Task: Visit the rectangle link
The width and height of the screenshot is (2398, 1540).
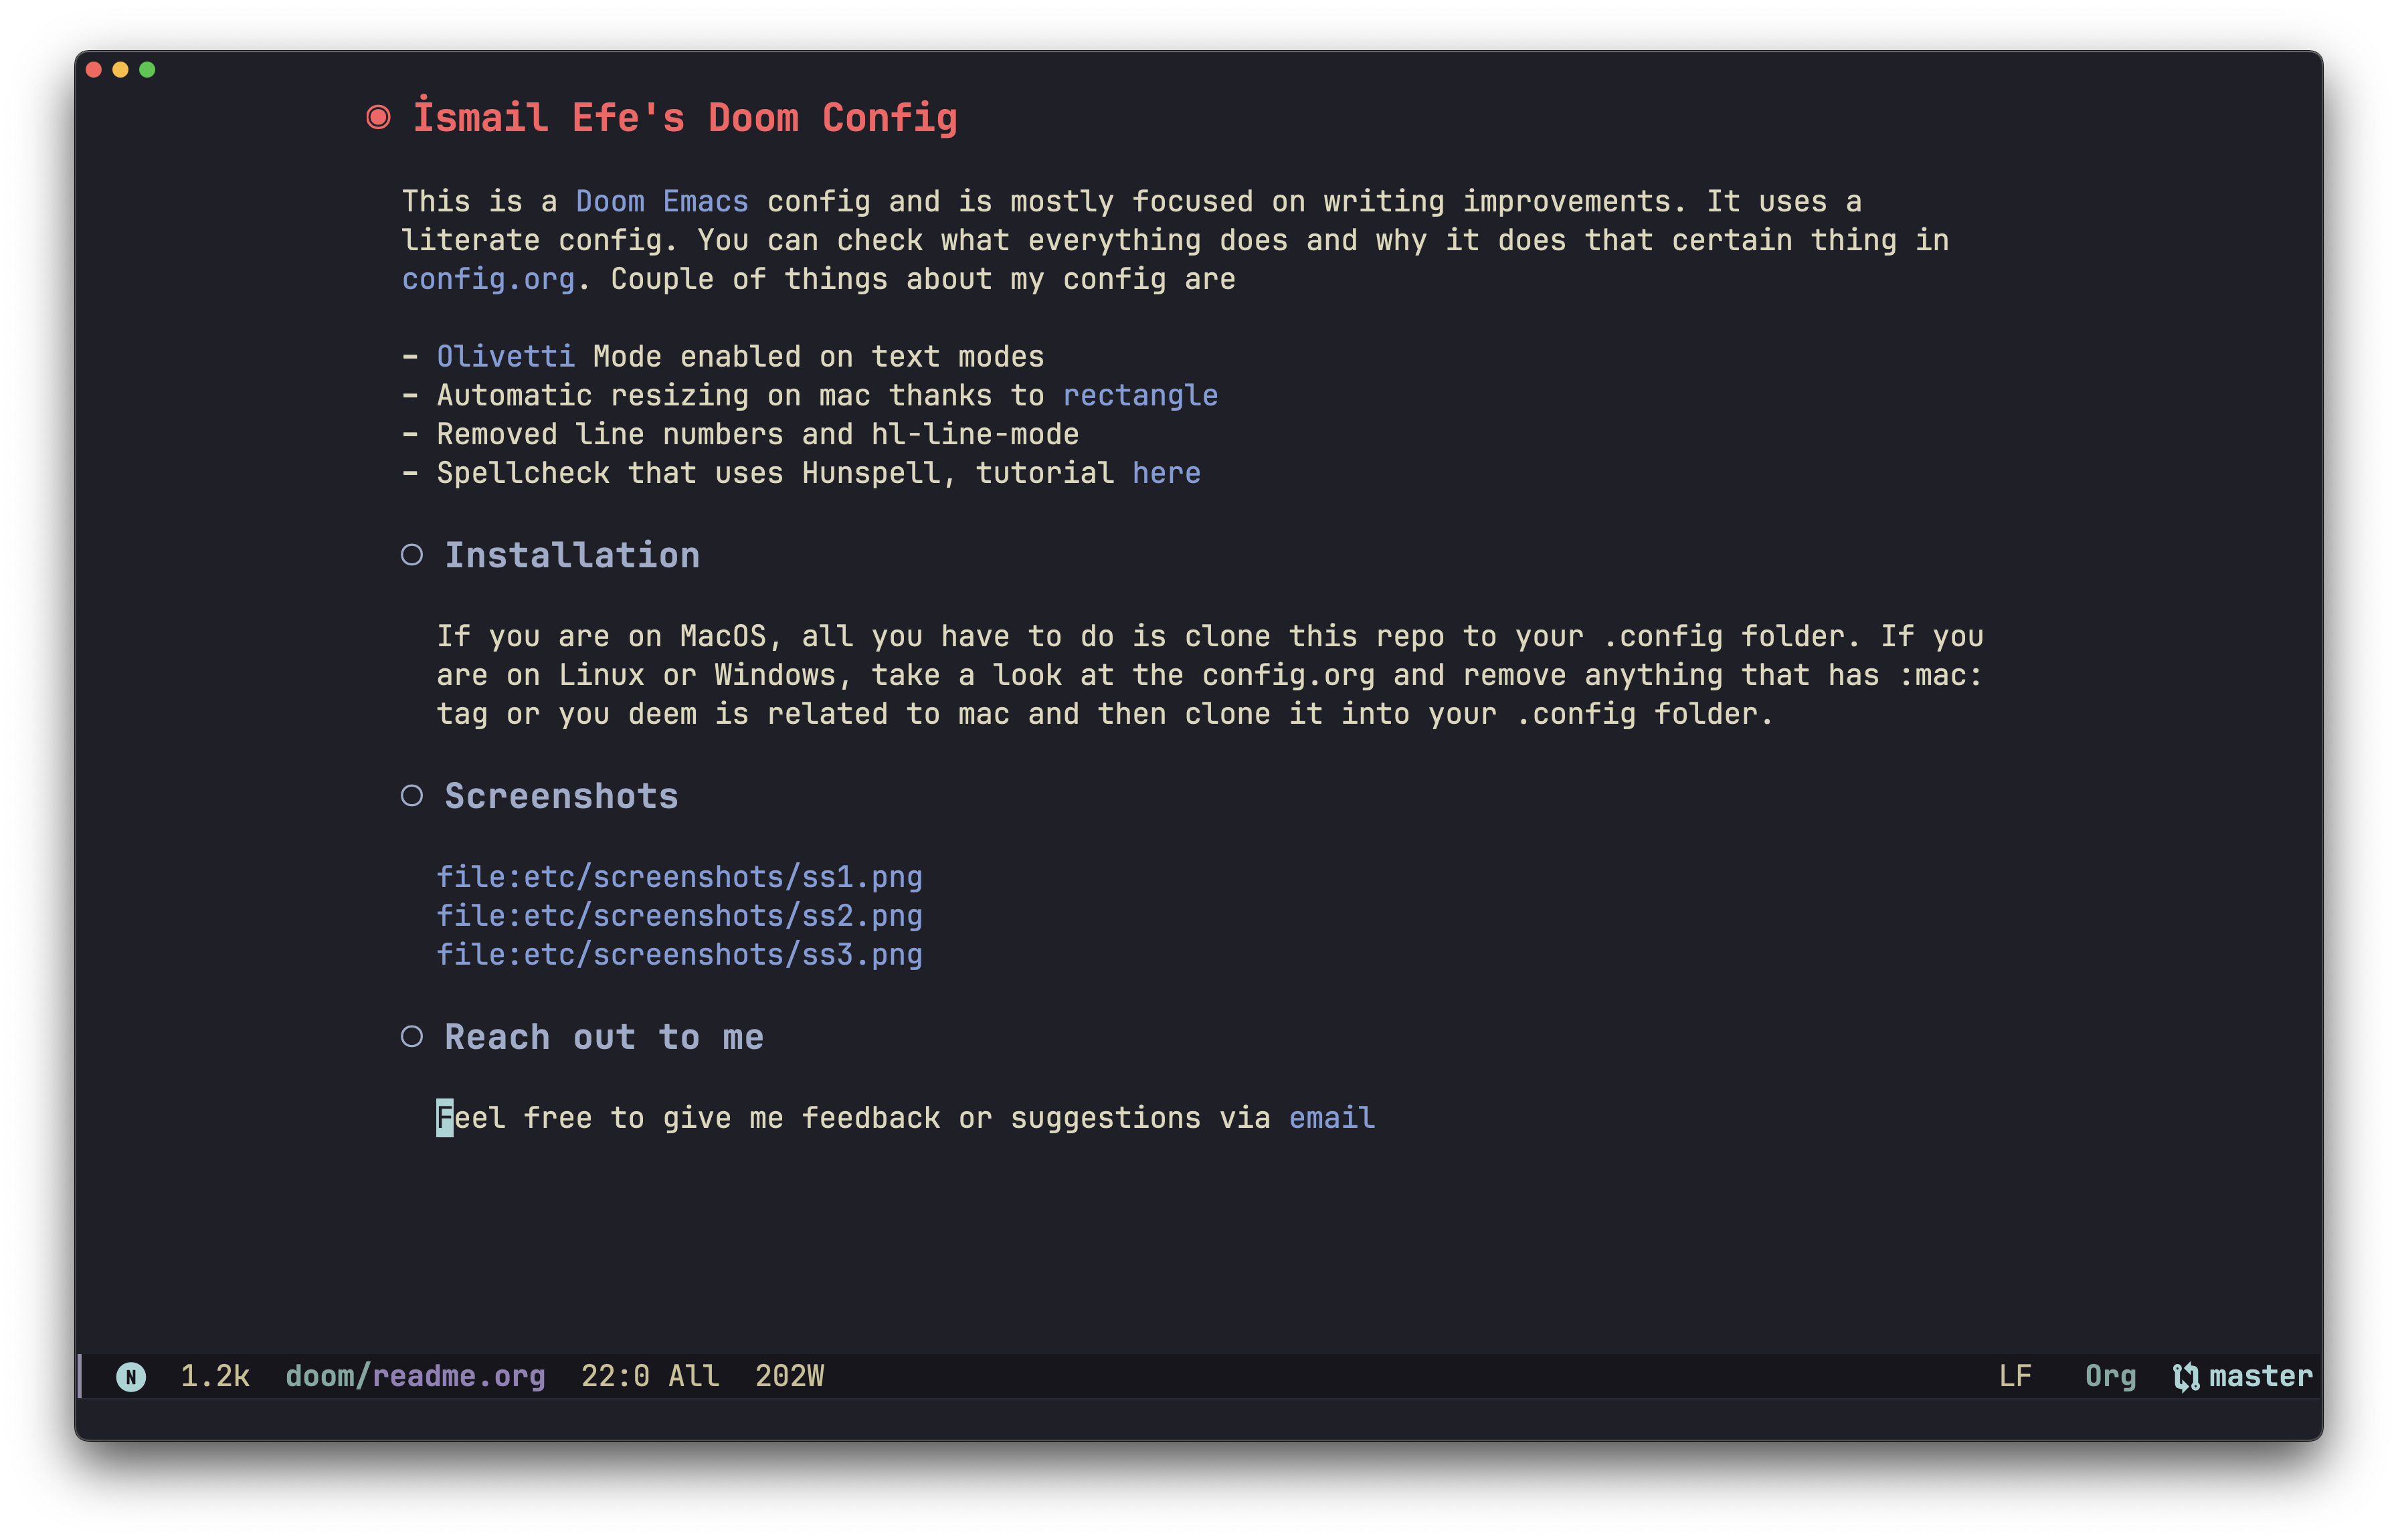Action: pyautogui.click(x=1140, y=396)
